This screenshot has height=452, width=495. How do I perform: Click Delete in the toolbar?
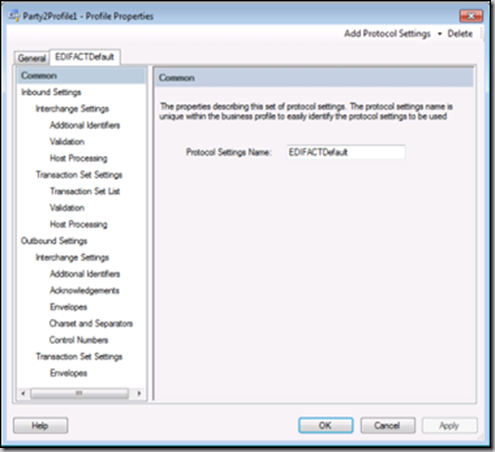460,34
